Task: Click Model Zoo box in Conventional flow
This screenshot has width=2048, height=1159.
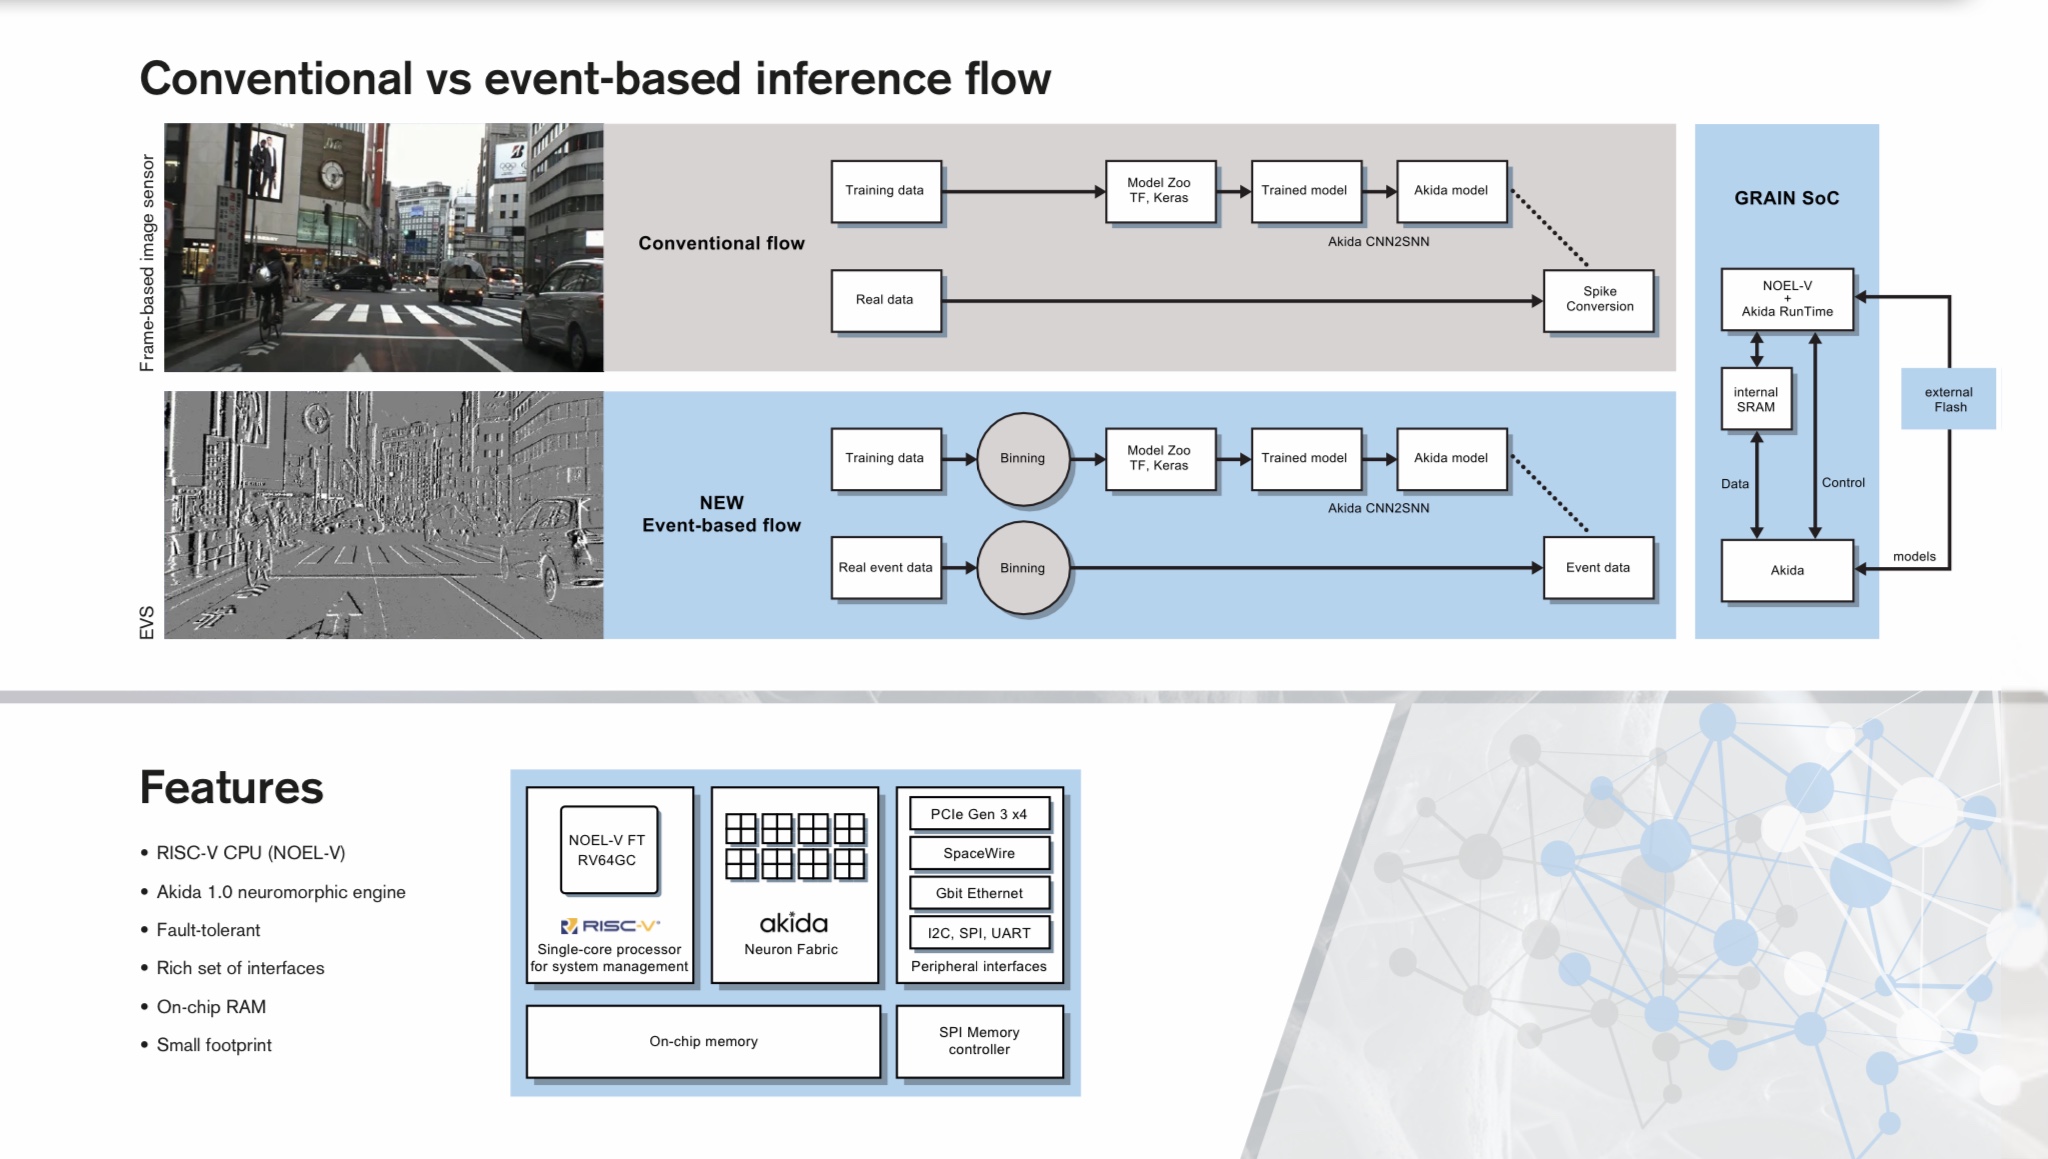Action: click(x=1160, y=191)
